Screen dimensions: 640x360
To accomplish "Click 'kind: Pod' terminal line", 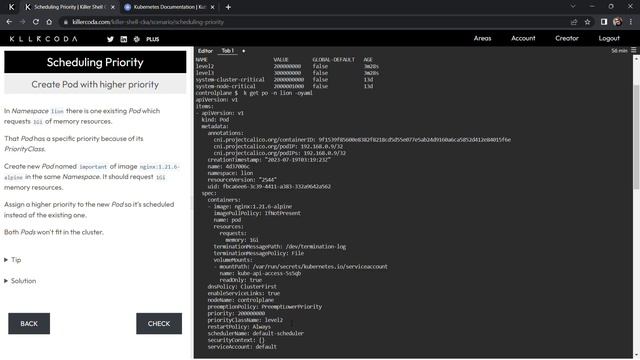I will [x=215, y=120].
